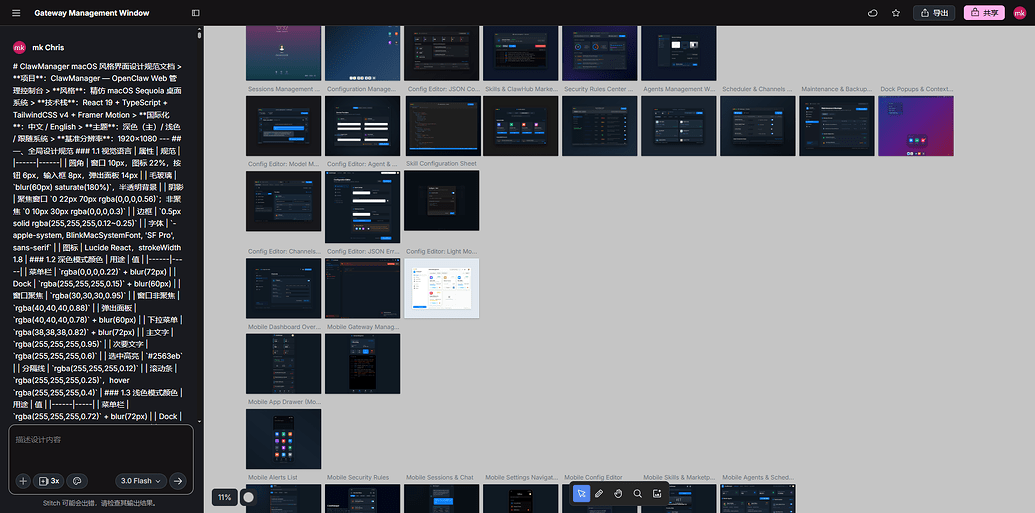Click the 导出 export button

(934, 13)
